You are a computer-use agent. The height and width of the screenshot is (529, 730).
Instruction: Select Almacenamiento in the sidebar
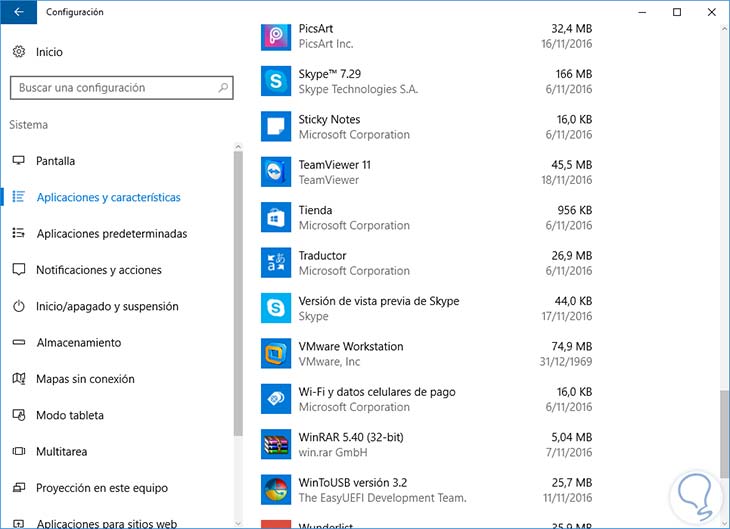click(78, 343)
